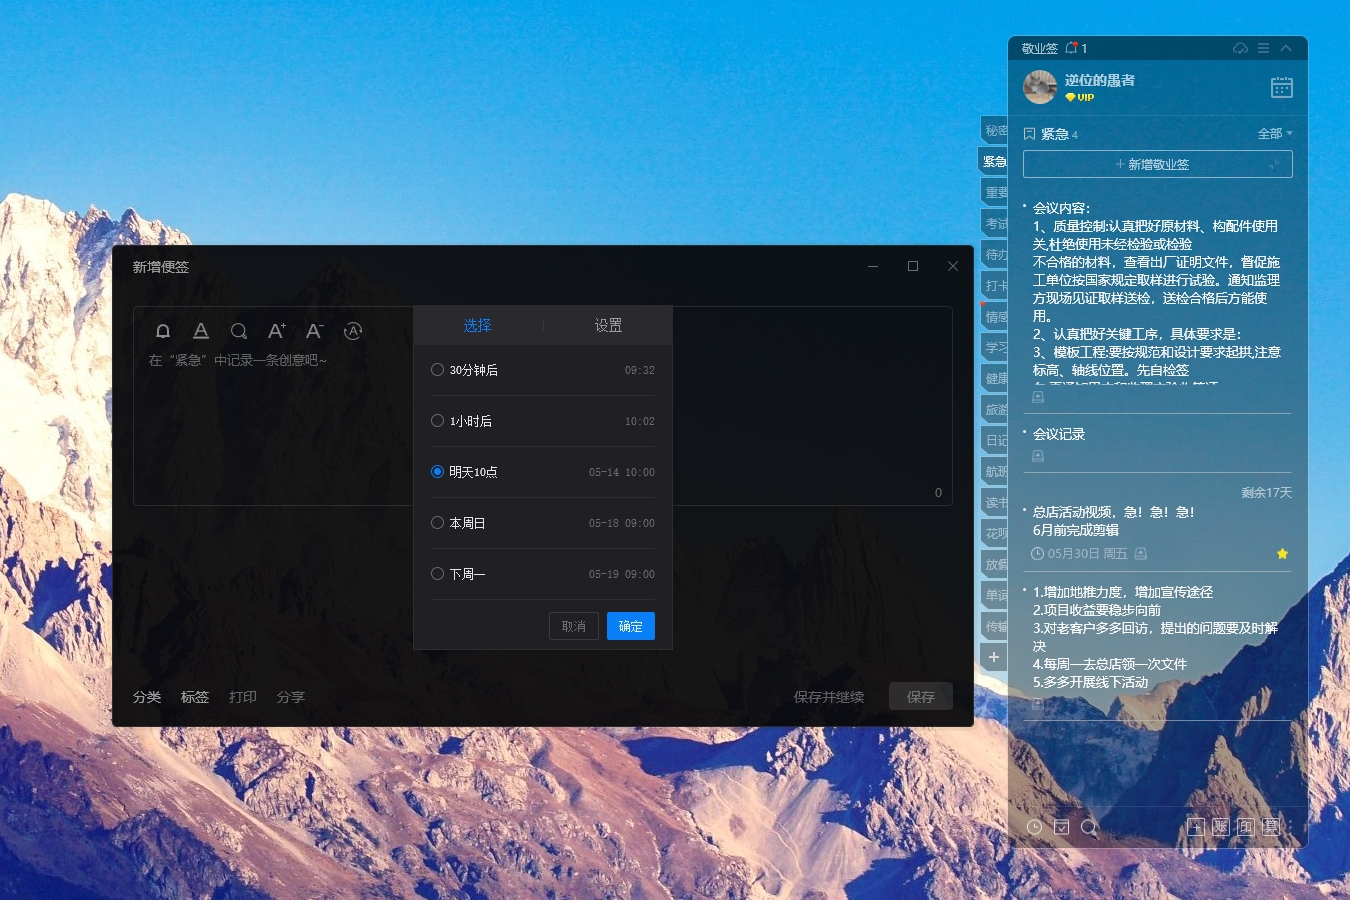Click the magnifier search icon in editor toolbar
This screenshot has width=1350, height=900.
239,331
